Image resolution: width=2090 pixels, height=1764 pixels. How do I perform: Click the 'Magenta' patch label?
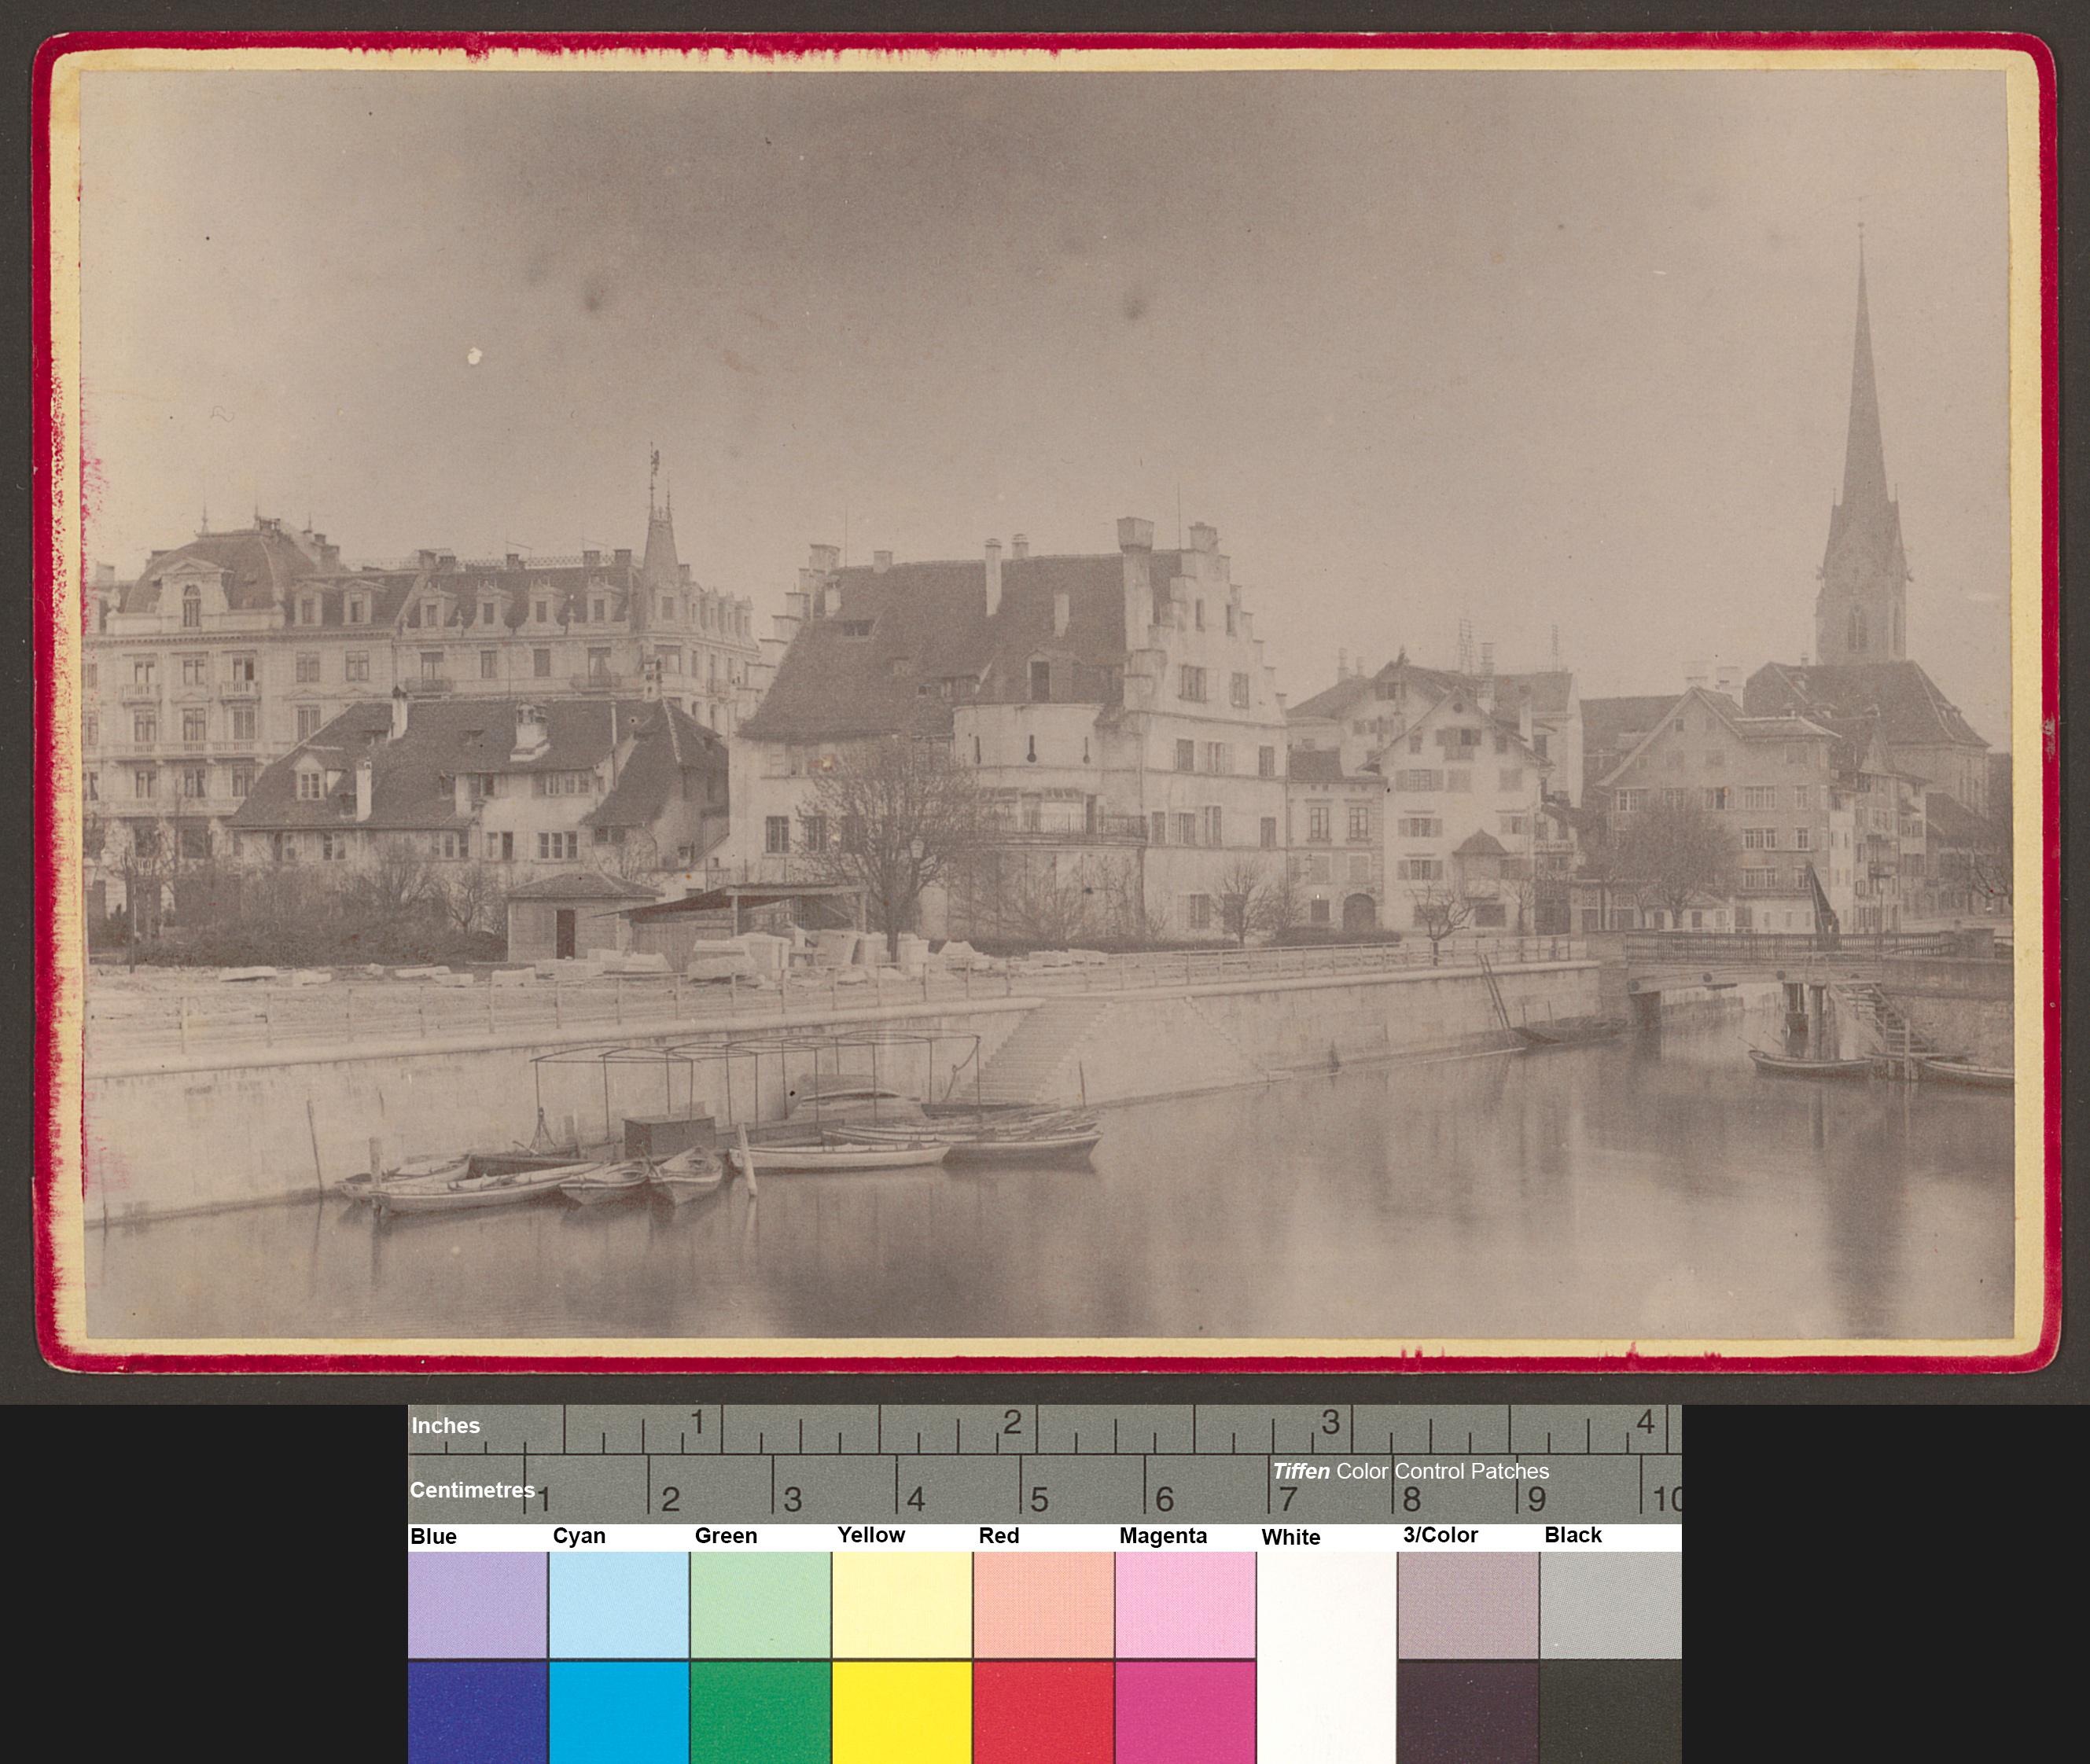[x=1163, y=1536]
